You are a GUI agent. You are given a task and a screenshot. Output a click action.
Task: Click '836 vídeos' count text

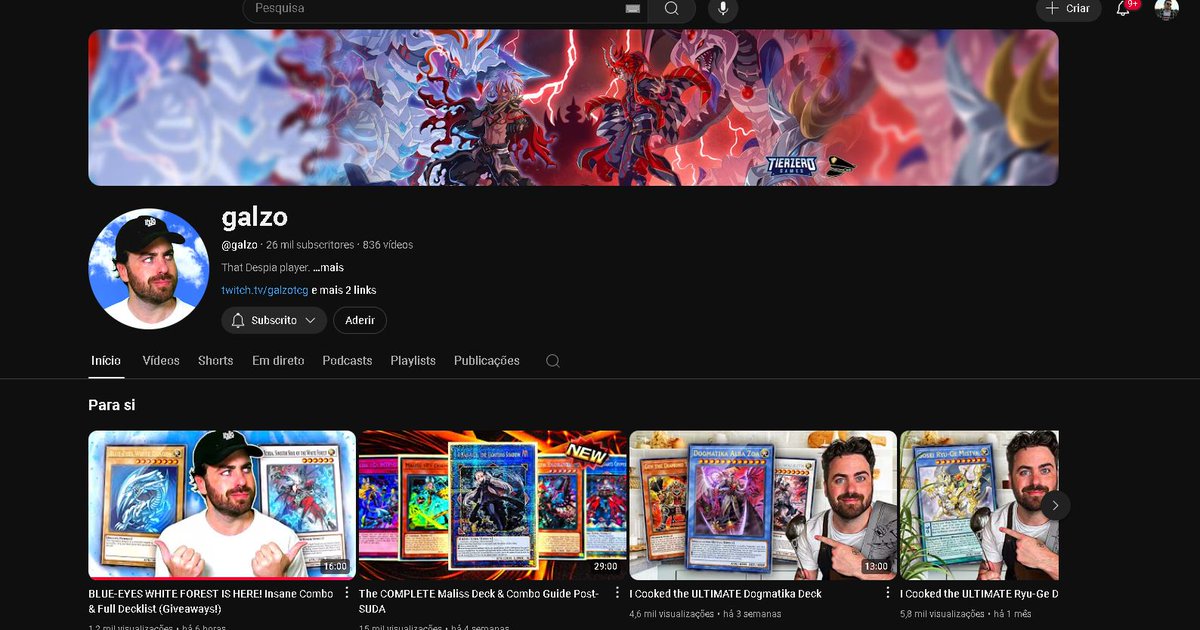click(x=388, y=245)
